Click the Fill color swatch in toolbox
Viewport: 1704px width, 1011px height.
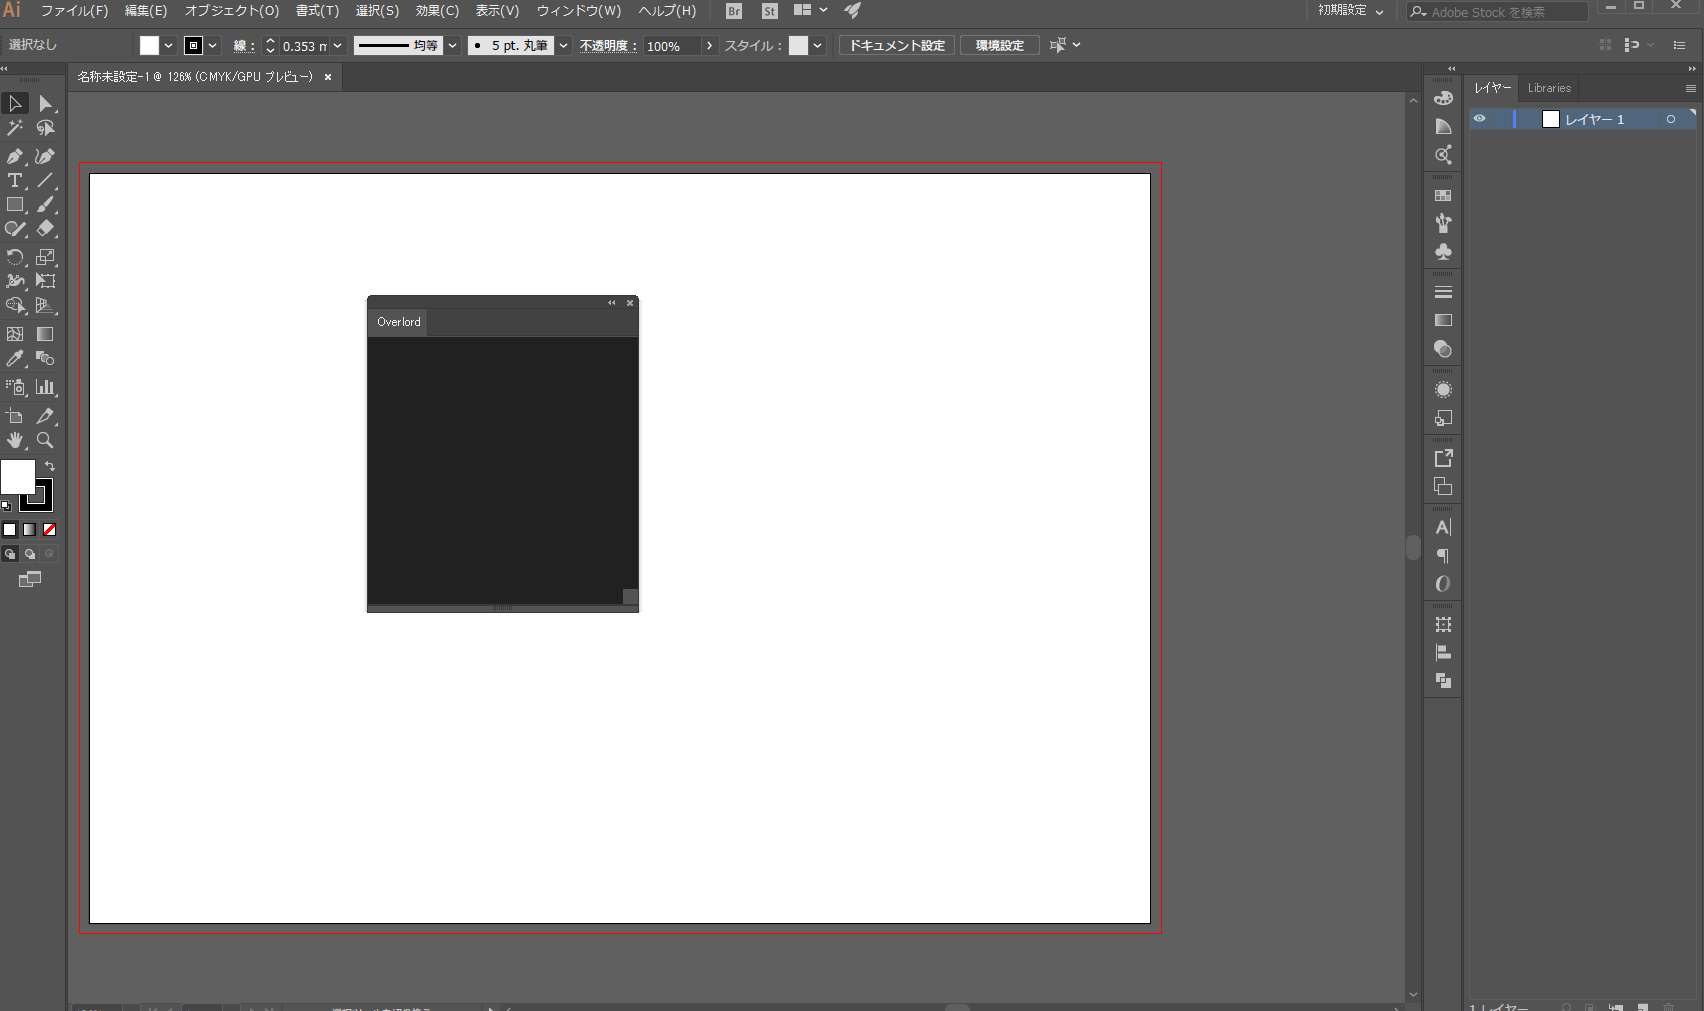point(17,477)
